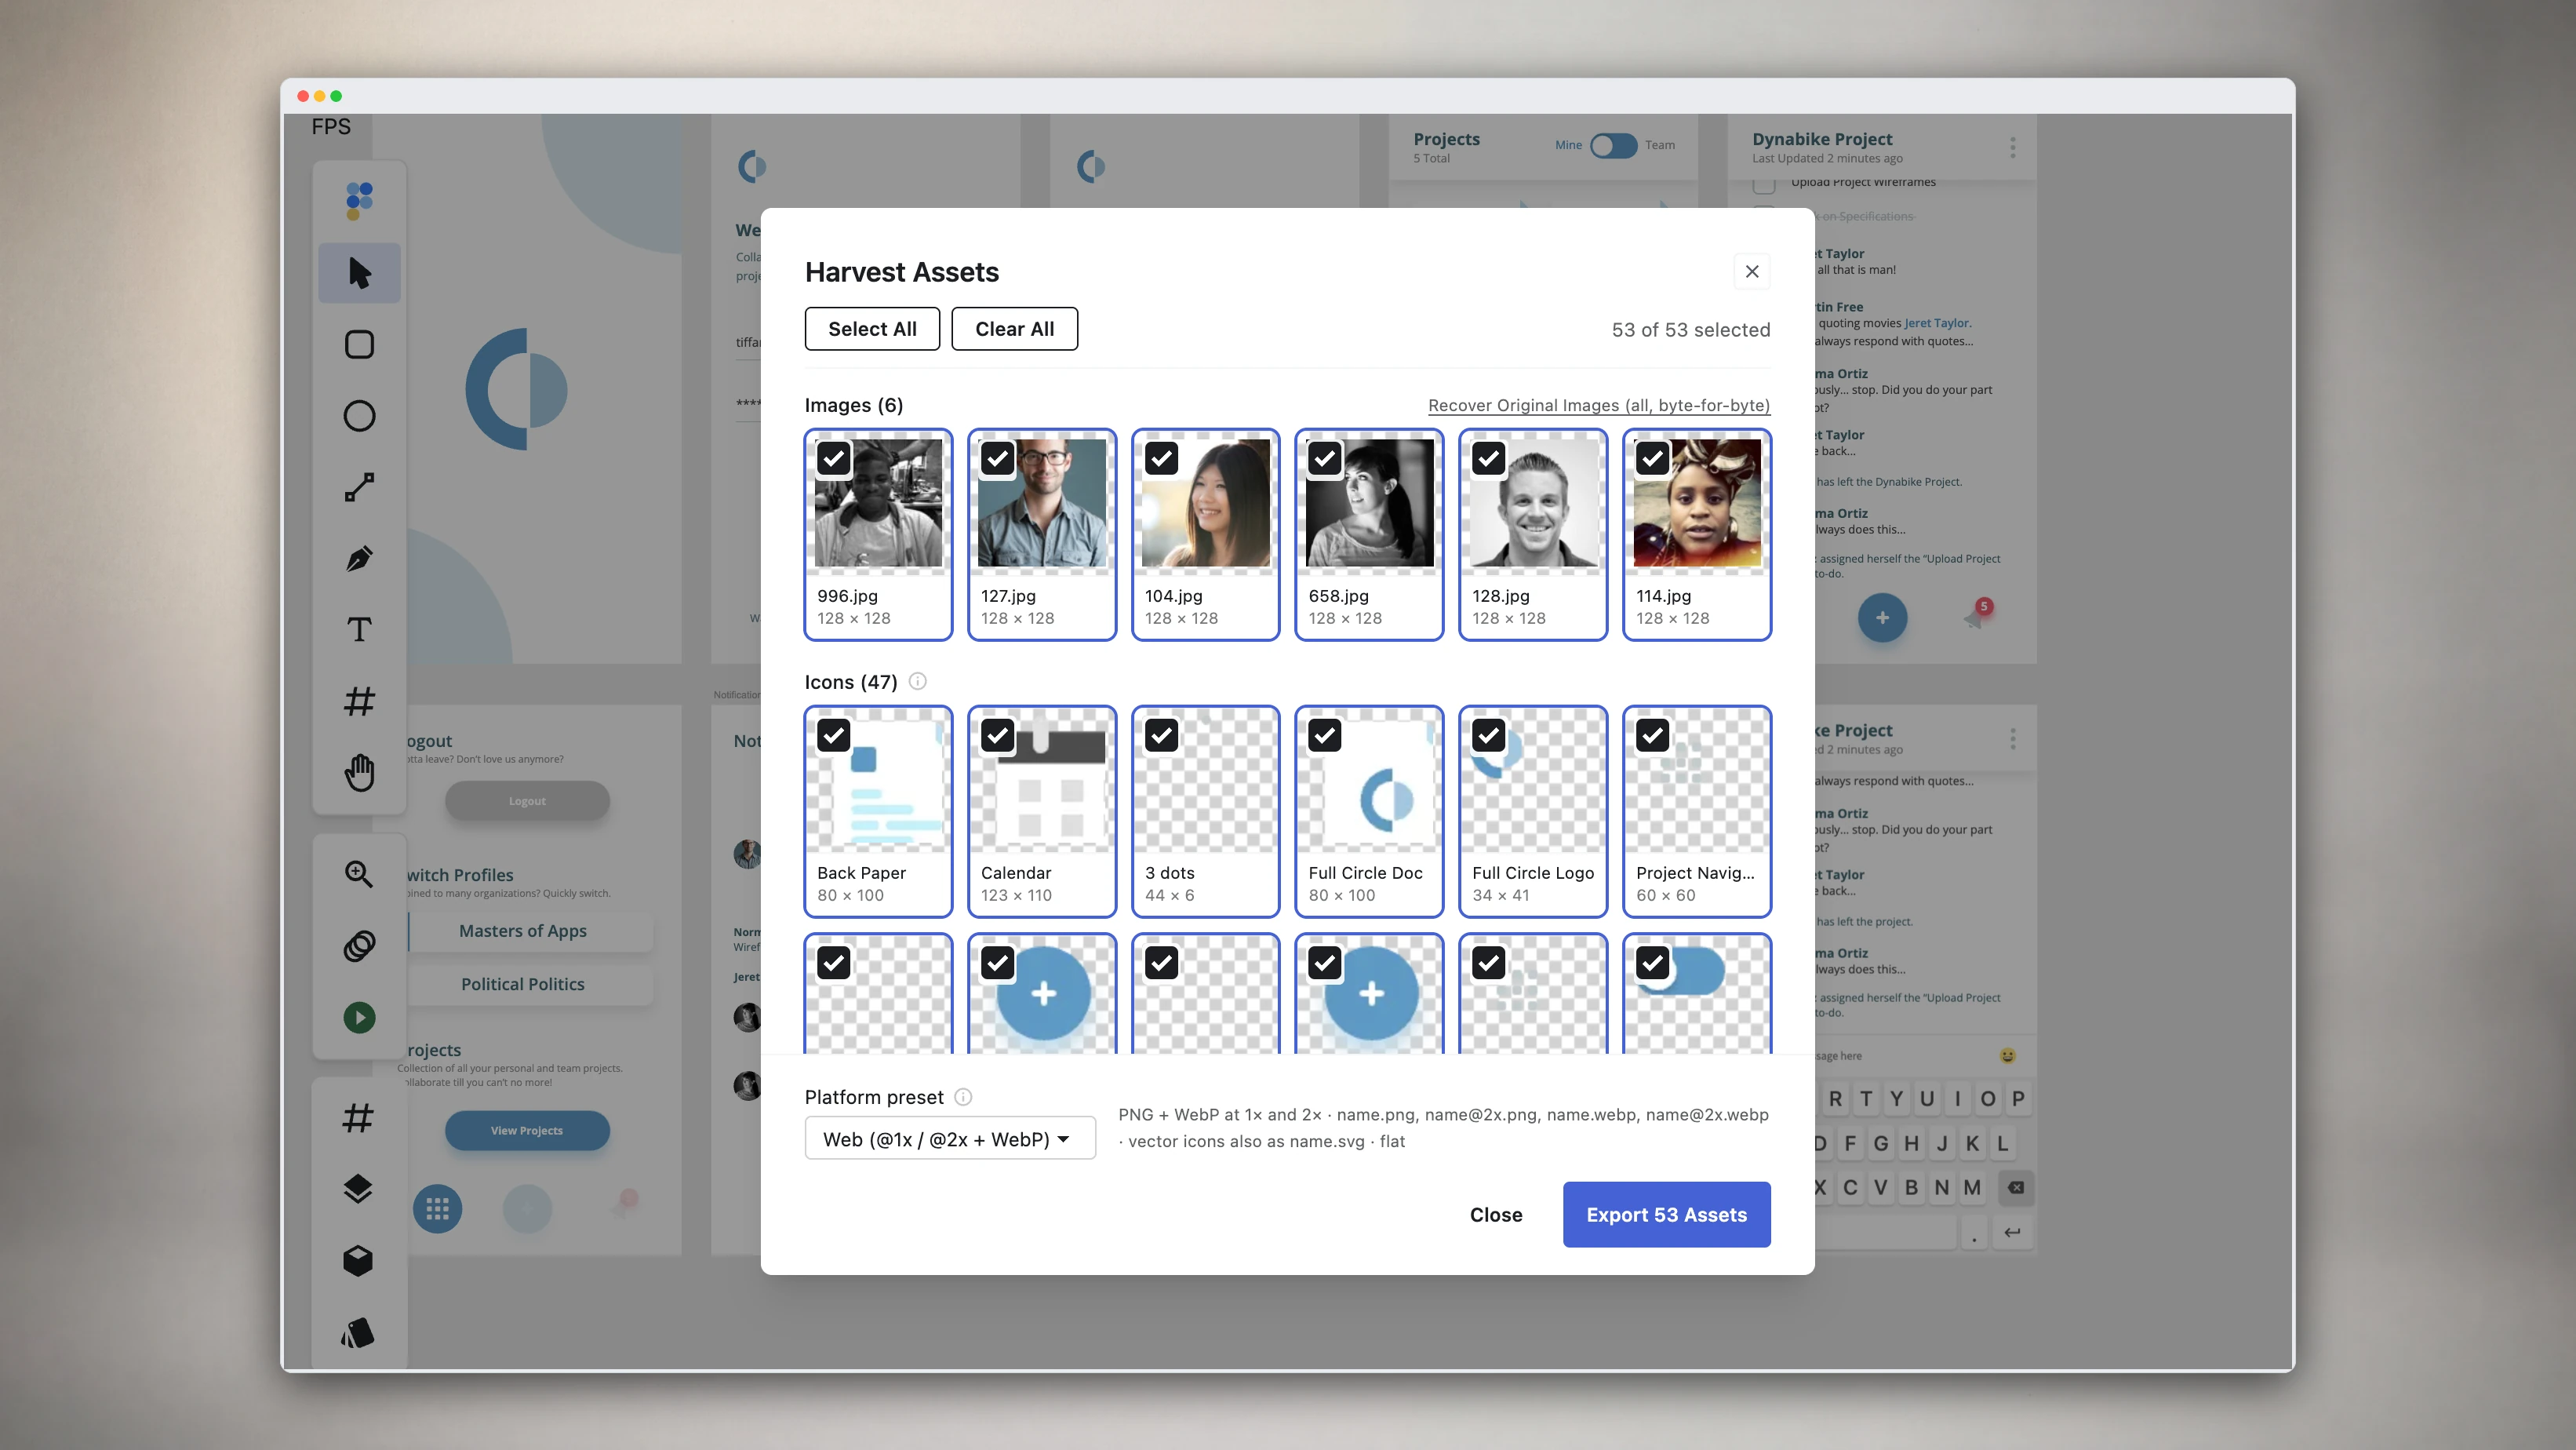Open the hash grid panel above the Layers icon
The height and width of the screenshot is (1450, 2576).
pos(358,1118)
